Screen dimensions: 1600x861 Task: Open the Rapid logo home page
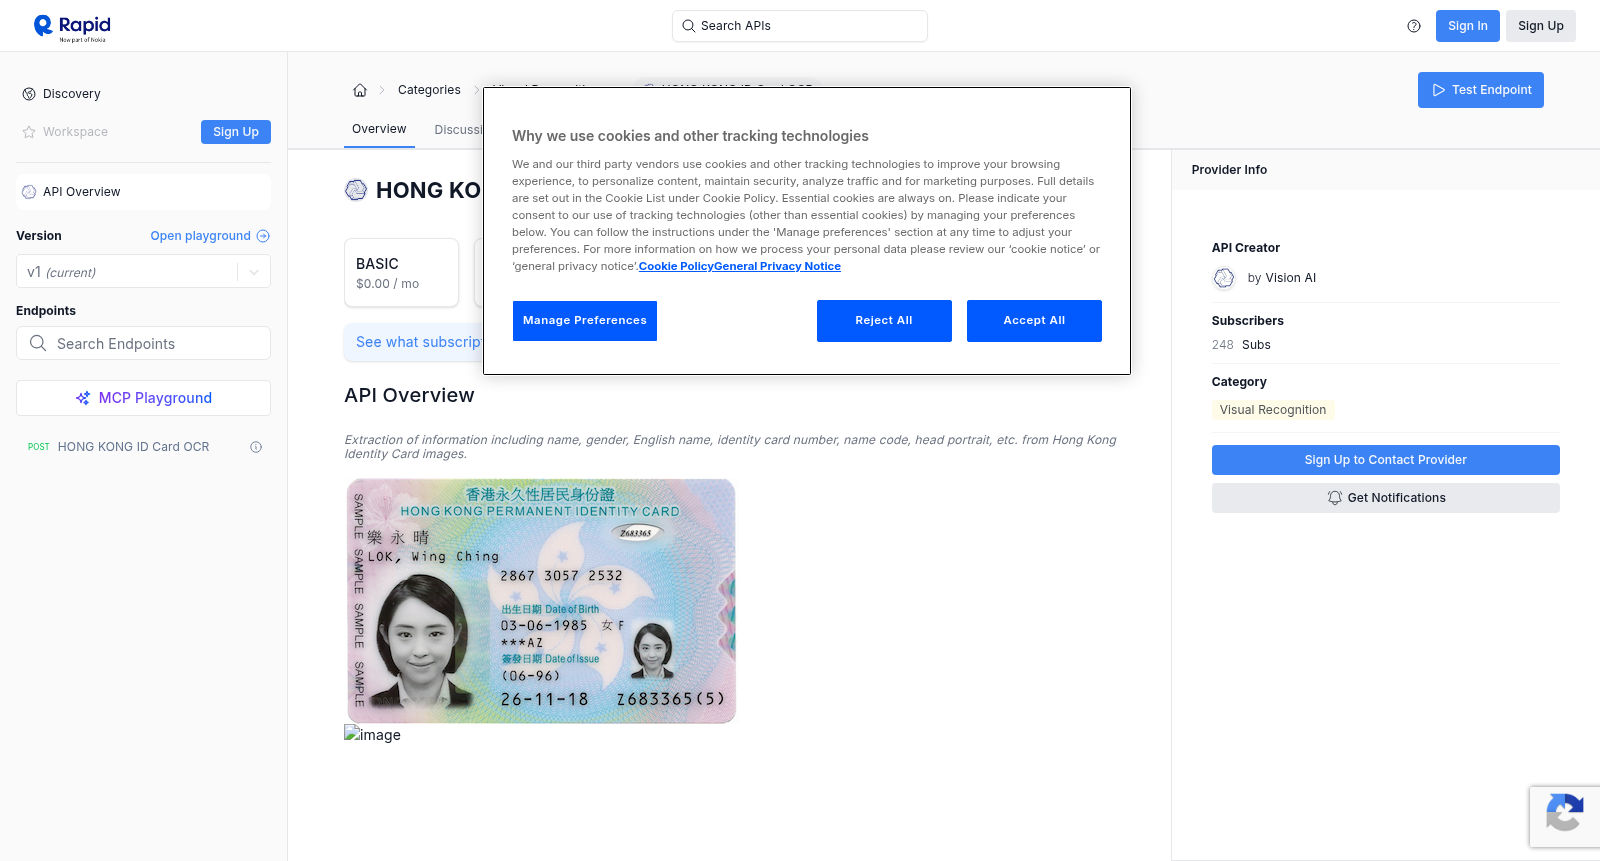pyautogui.click(x=72, y=27)
